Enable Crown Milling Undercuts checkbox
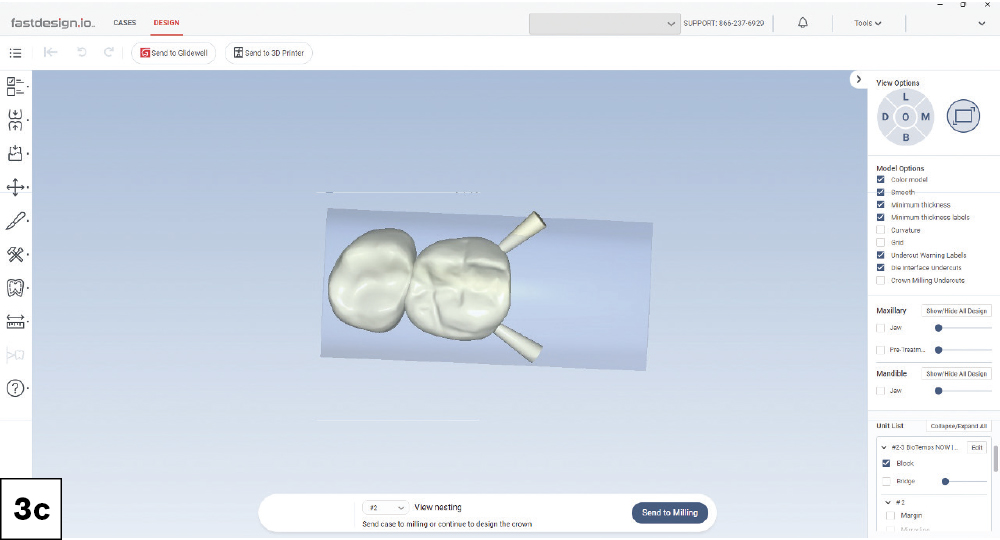Screen dimensions: 1000x540 click(881, 281)
